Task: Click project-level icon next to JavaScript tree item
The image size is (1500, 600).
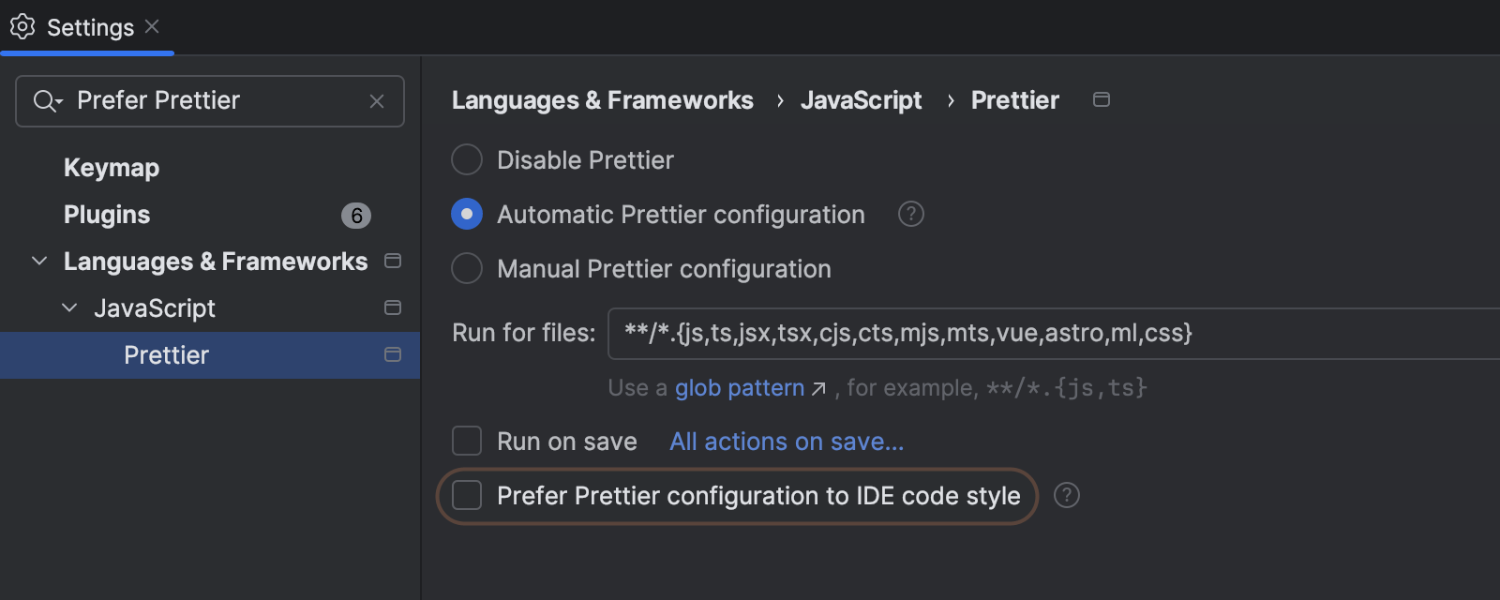Action: [393, 308]
